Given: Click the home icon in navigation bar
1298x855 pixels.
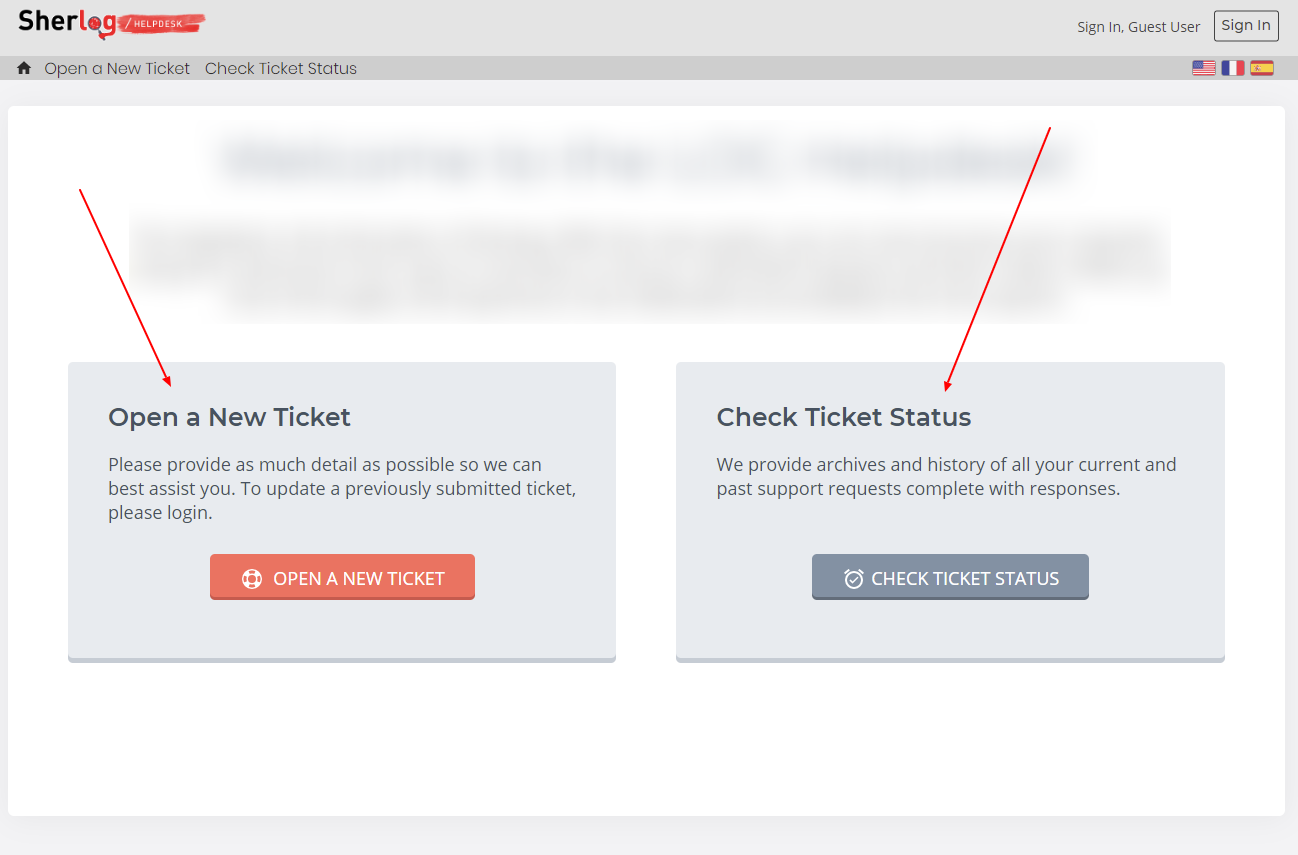Looking at the screenshot, I should pyautogui.click(x=24, y=68).
